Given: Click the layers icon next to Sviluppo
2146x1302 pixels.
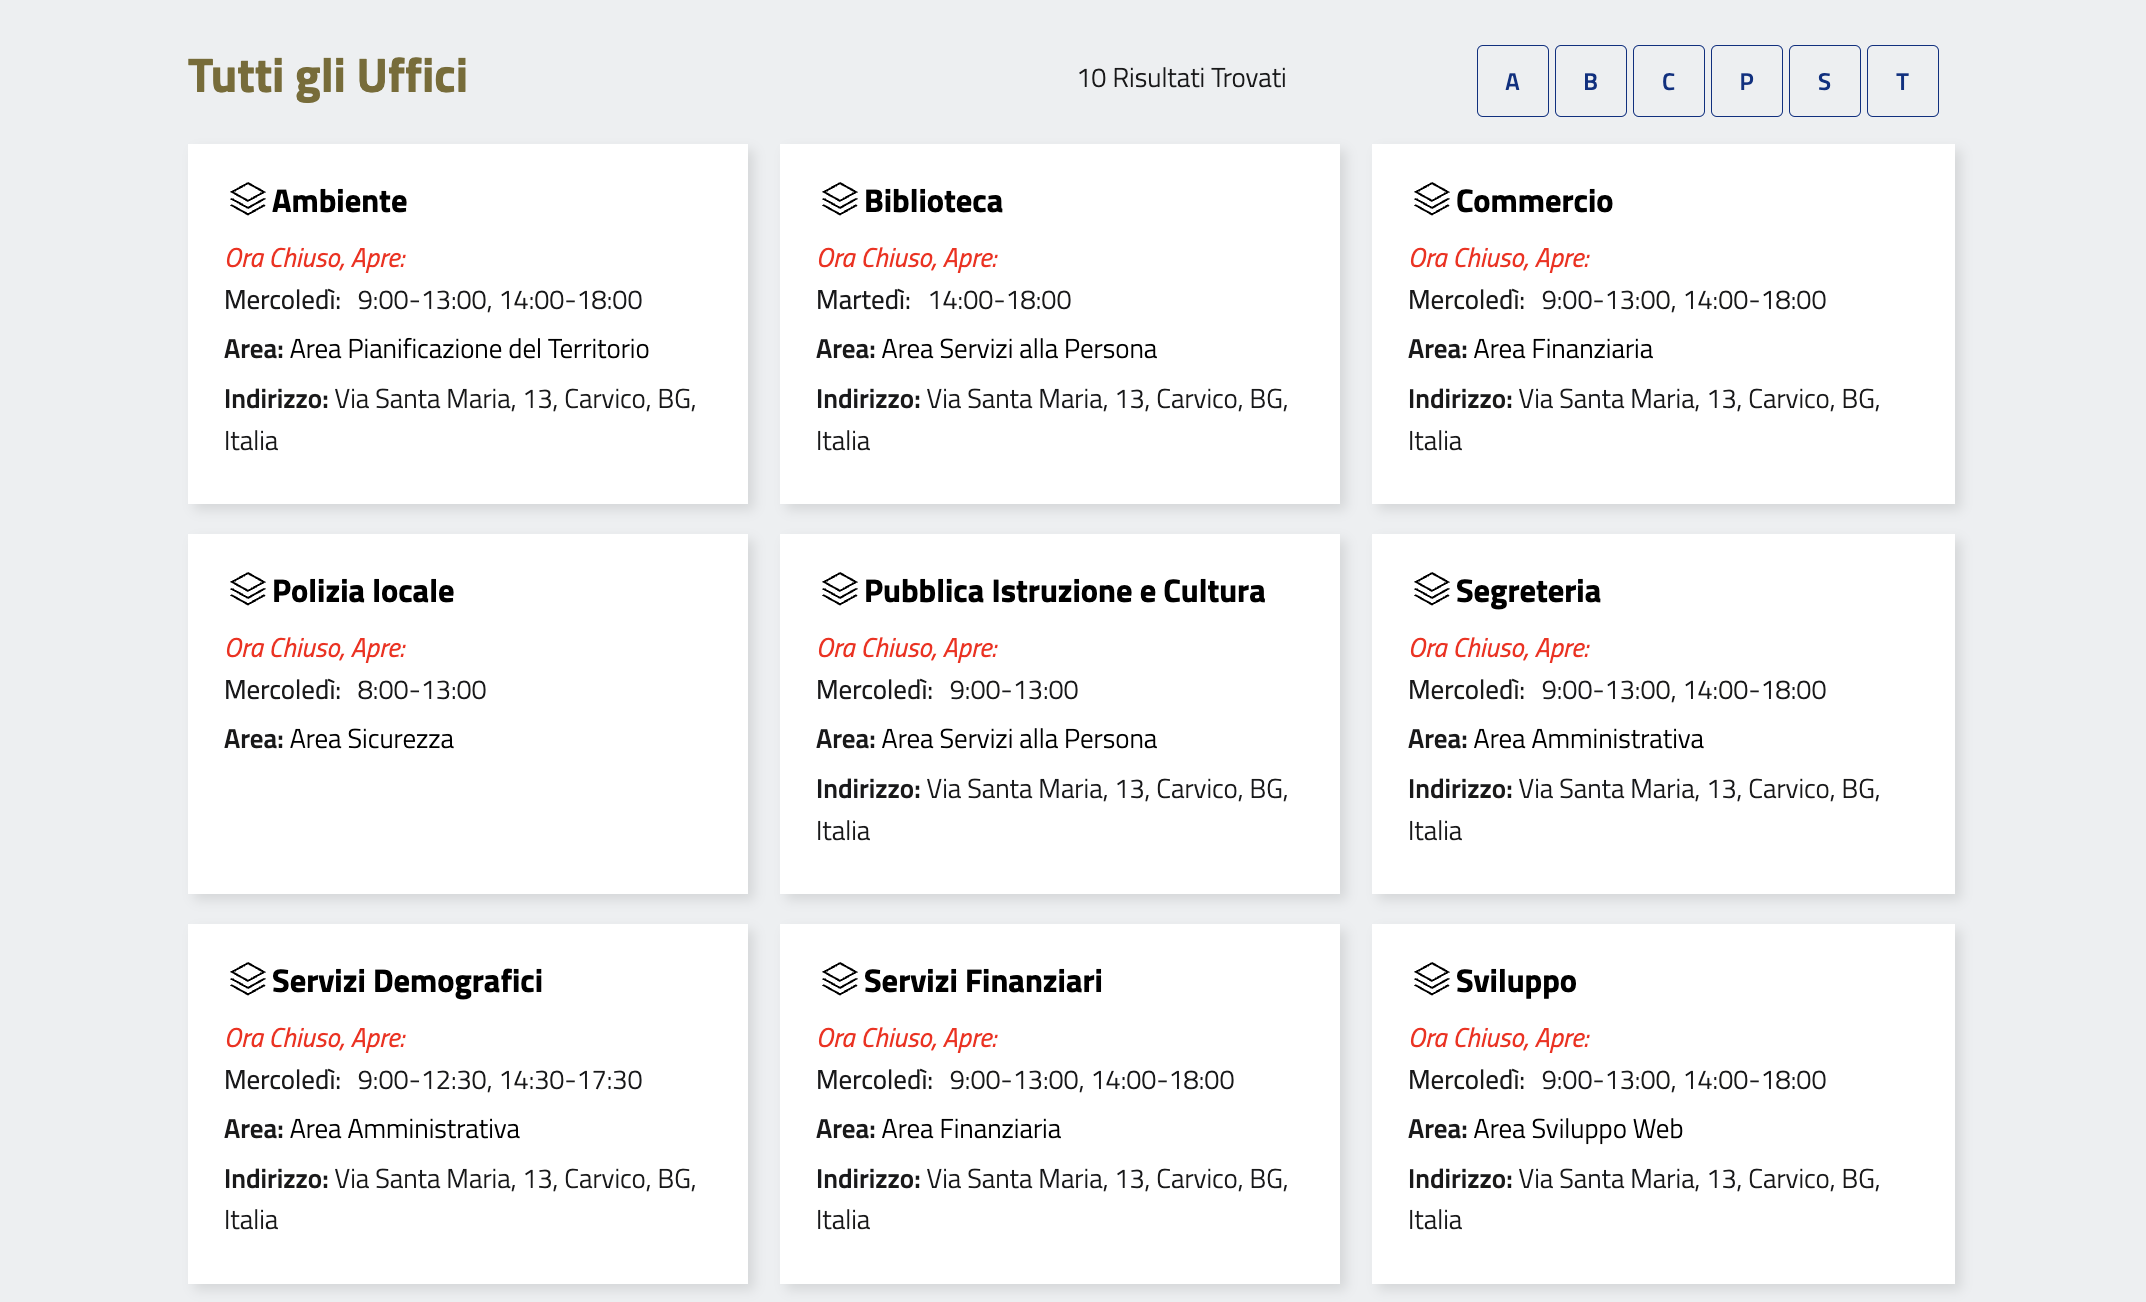Looking at the screenshot, I should (x=1431, y=979).
